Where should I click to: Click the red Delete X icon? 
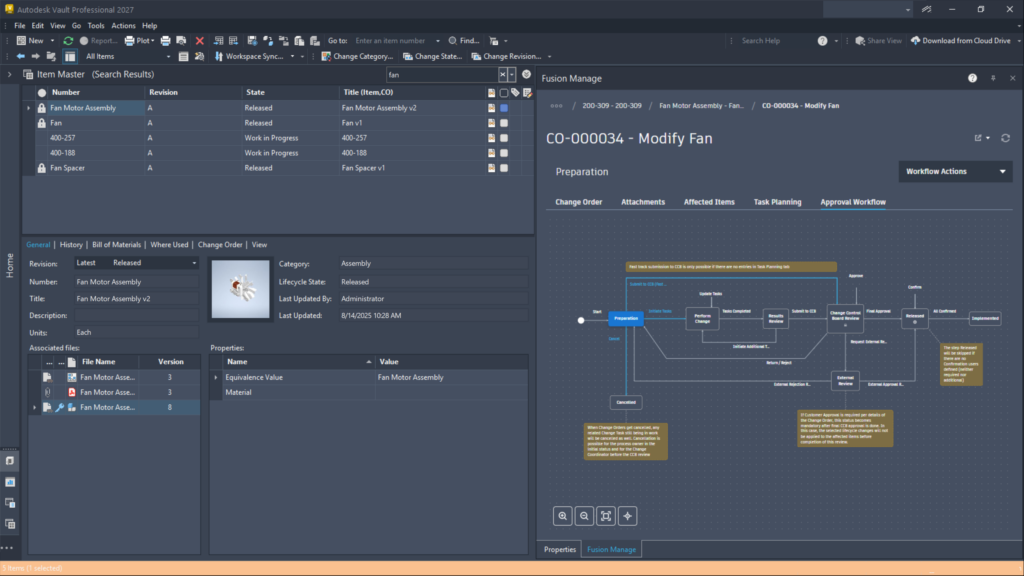tap(200, 40)
